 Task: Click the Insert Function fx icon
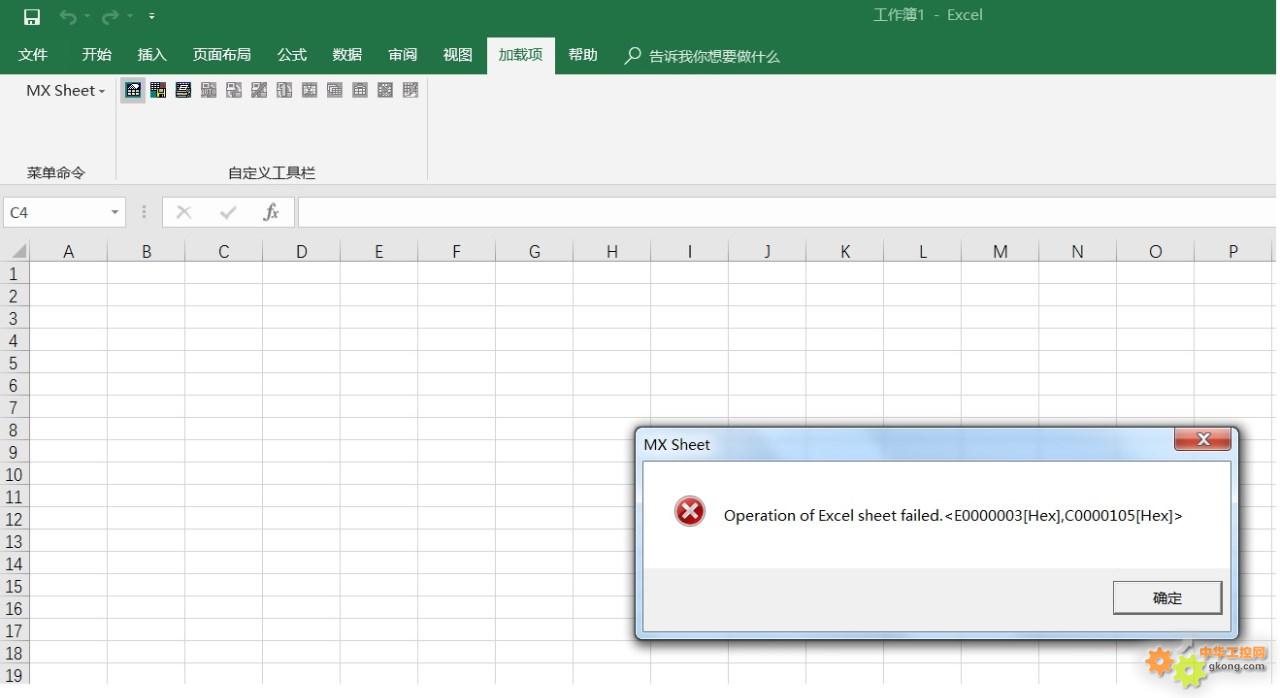pyautogui.click(x=271, y=212)
